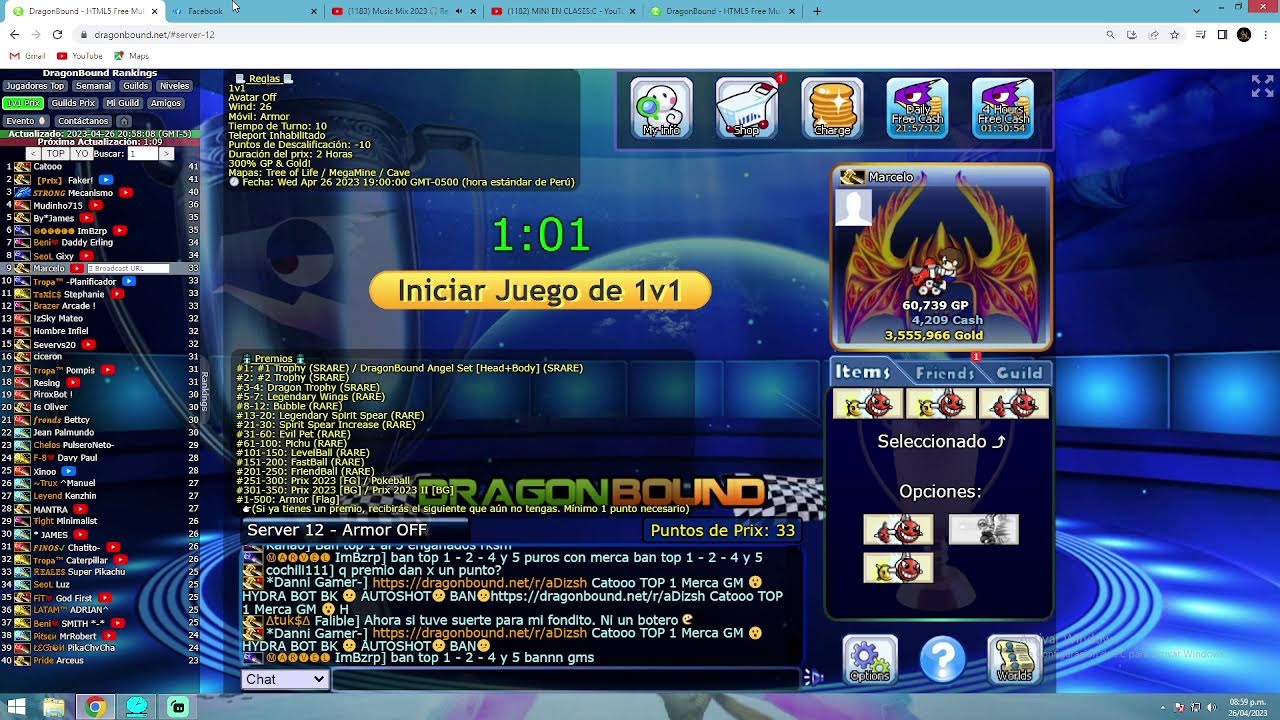This screenshot has width=1280, height=720.
Task: Open the My Info panel icon
Action: tap(661, 108)
